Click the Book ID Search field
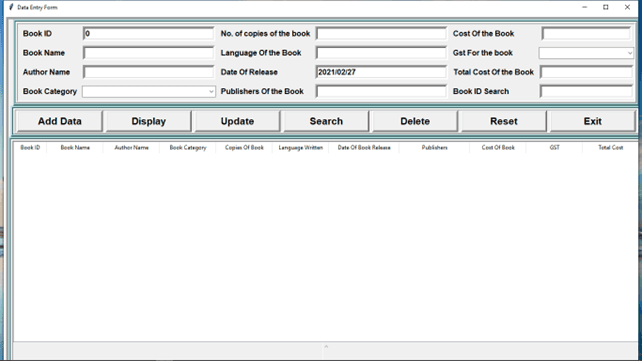This screenshot has height=361, width=642. coord(586,91)
